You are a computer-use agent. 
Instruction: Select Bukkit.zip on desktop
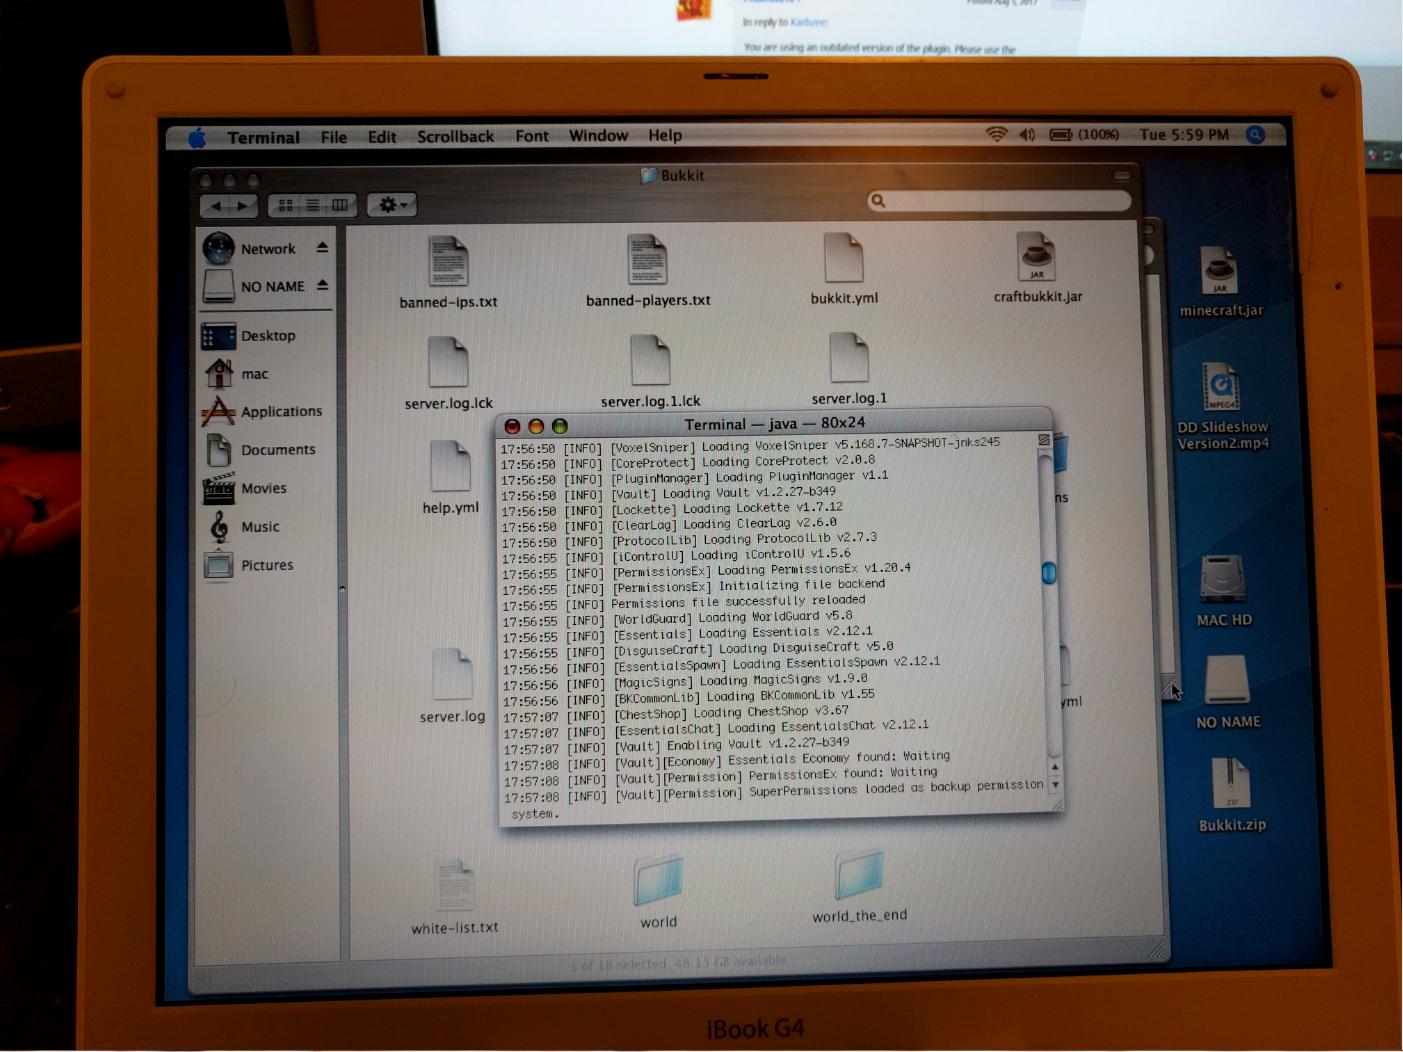1231,796
